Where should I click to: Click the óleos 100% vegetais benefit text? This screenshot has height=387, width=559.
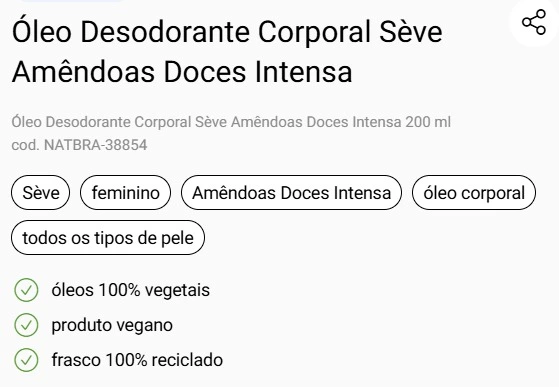click(130, 290)
